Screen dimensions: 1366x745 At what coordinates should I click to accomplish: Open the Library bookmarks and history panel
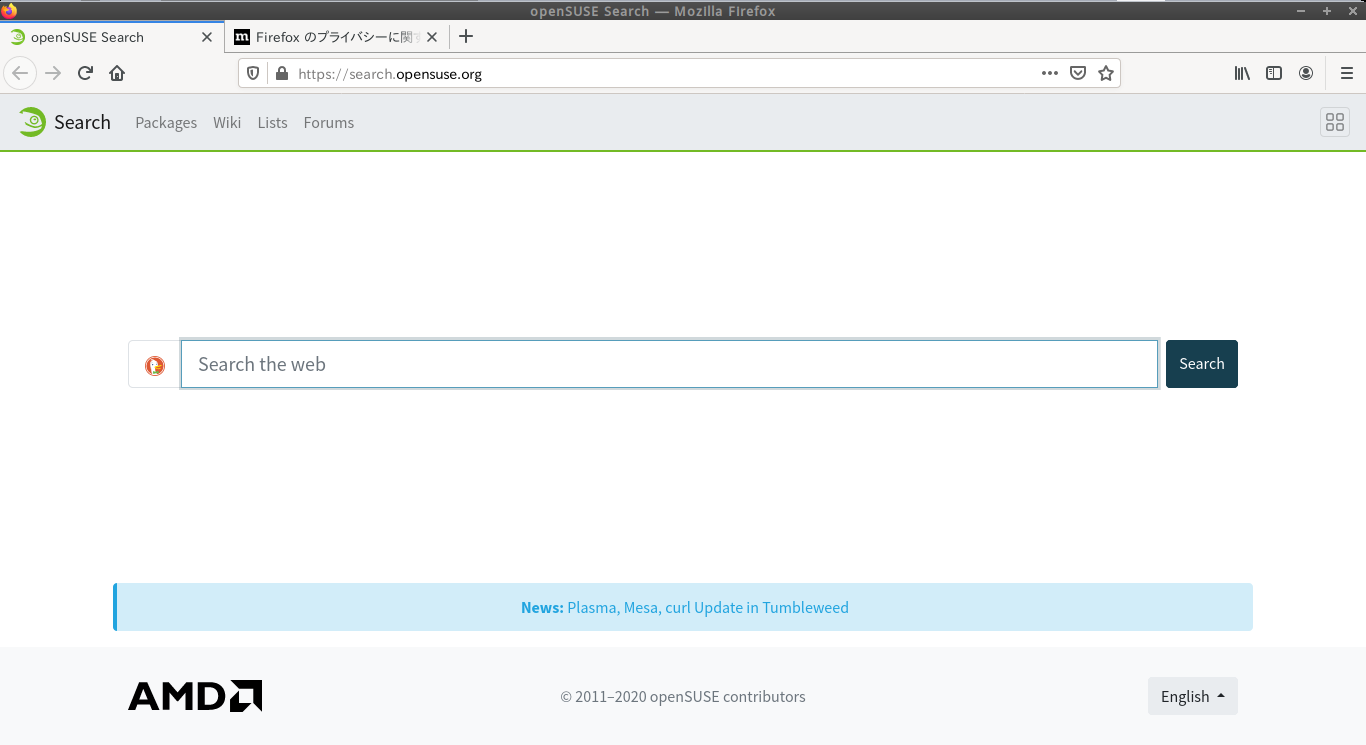(x=1242, y=73)
